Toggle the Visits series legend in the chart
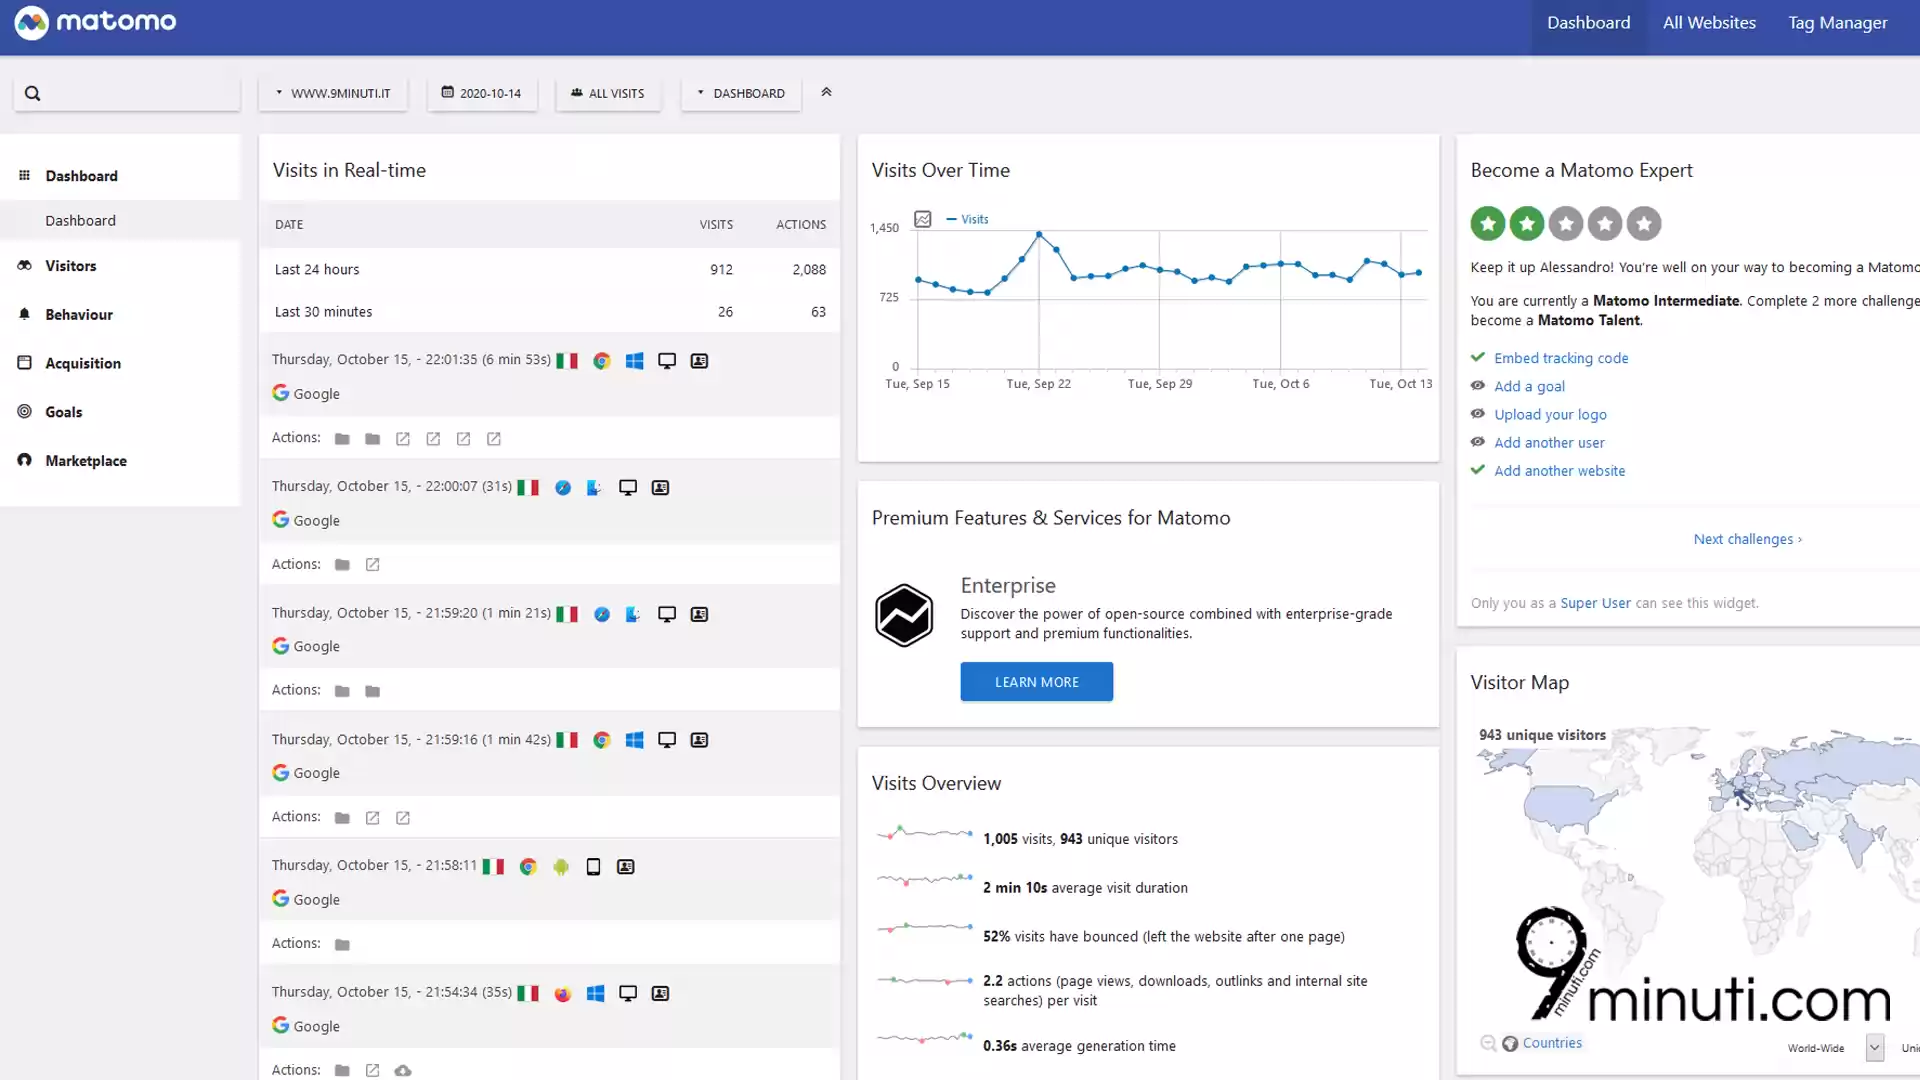 (967, 219)
